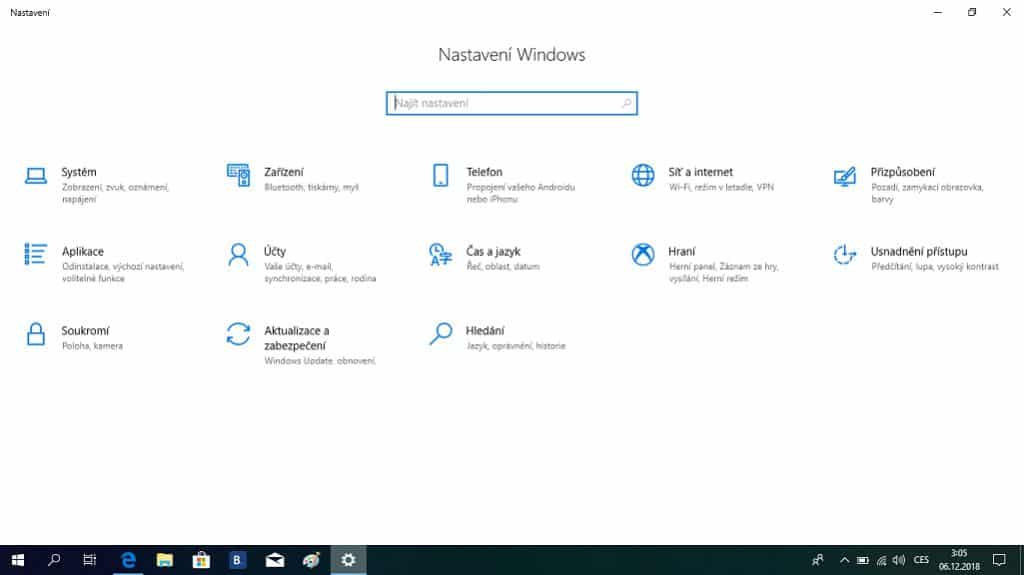Viewport: 1024px width, 575px height.
Task: Click the Účty category title
Action: click(275, 251)
